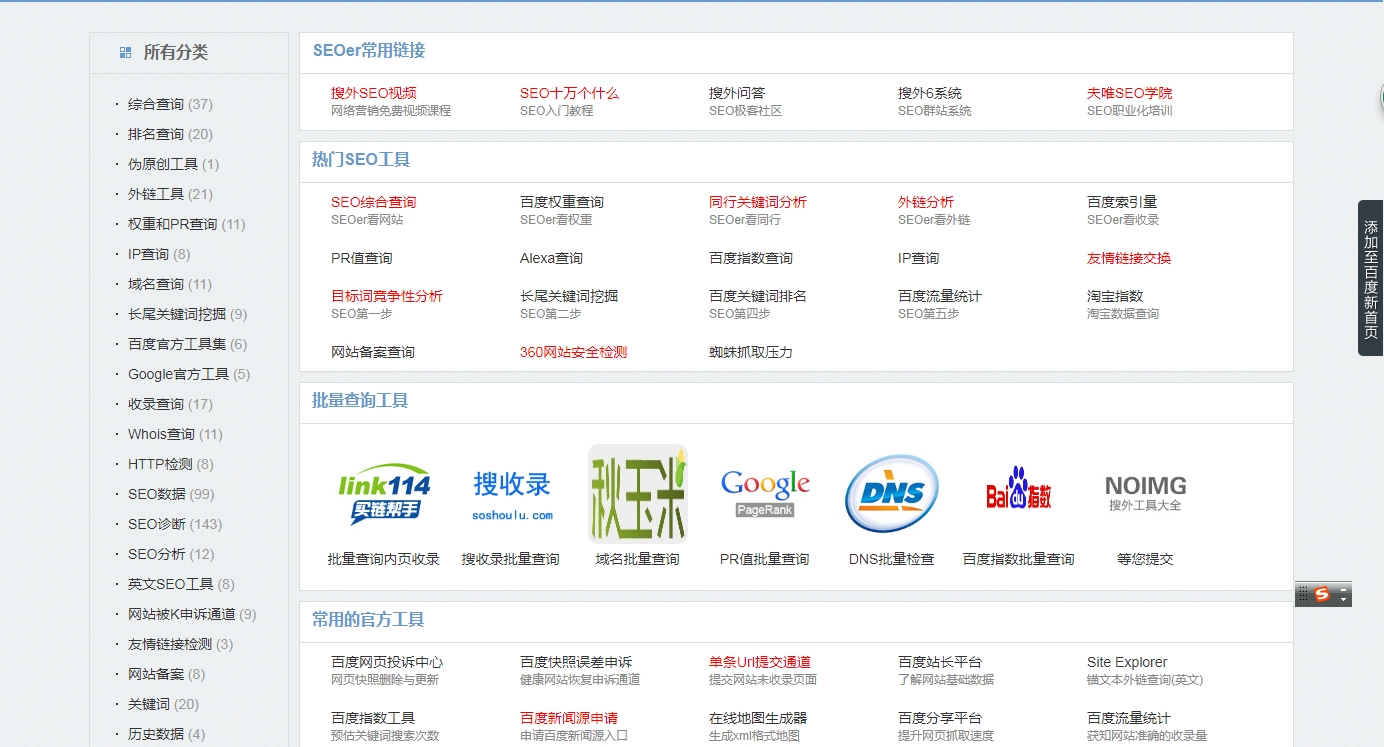Open 外链分析 tool
Image resolution: width=1384 pixels, height=747 pixels.
click(926, 202)
